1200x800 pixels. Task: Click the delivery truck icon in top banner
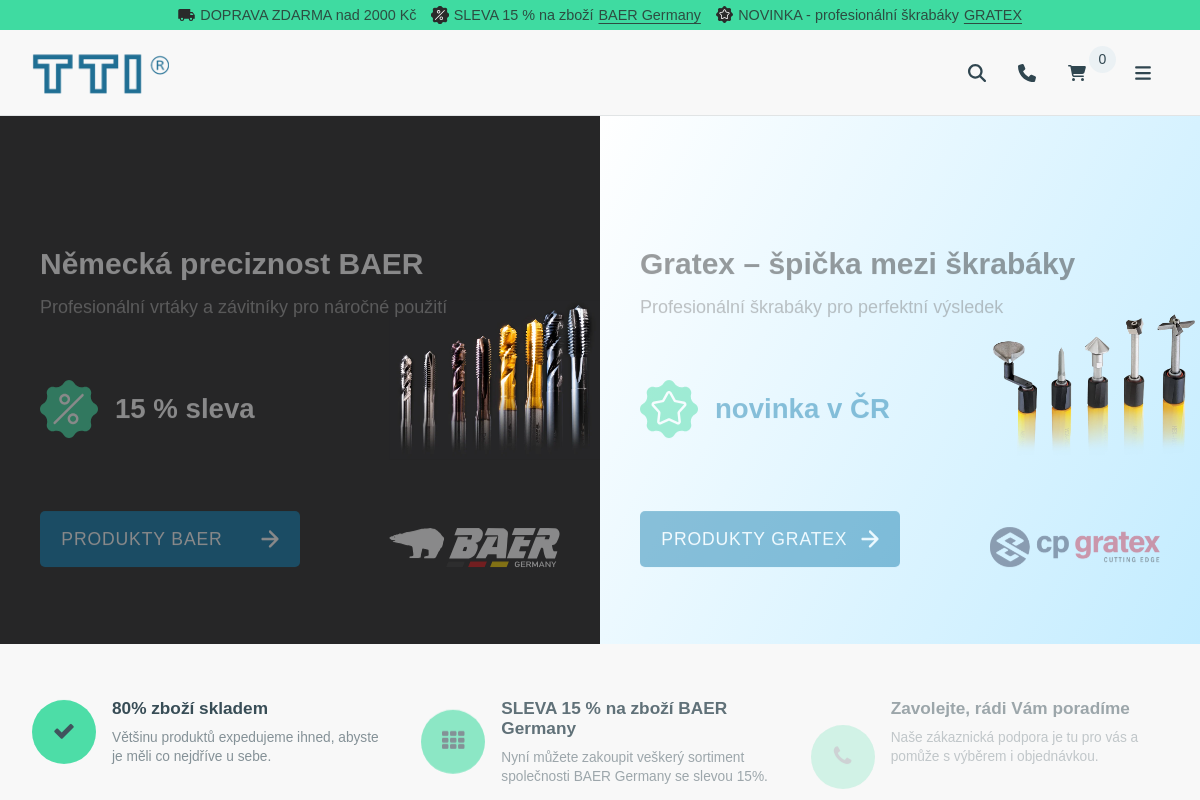[x=186, y=15]
